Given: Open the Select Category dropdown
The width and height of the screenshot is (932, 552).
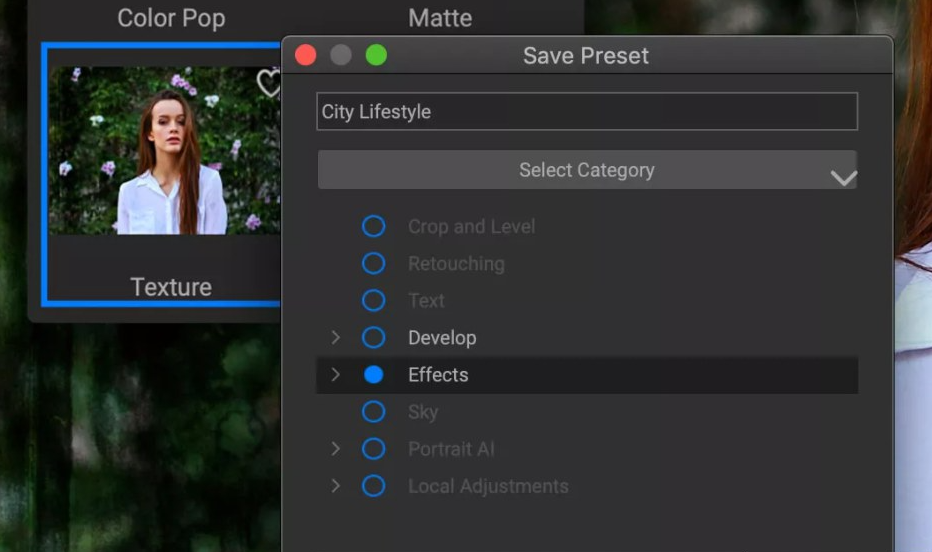Looking at the screenshot, I should [x=587, y=170].
